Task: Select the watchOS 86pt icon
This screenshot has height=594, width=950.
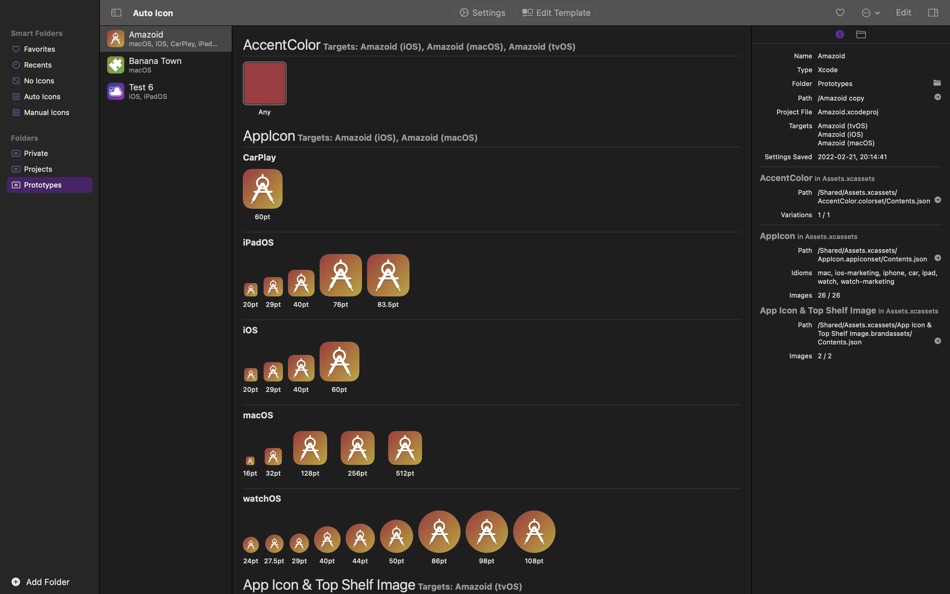Action: 439,532
